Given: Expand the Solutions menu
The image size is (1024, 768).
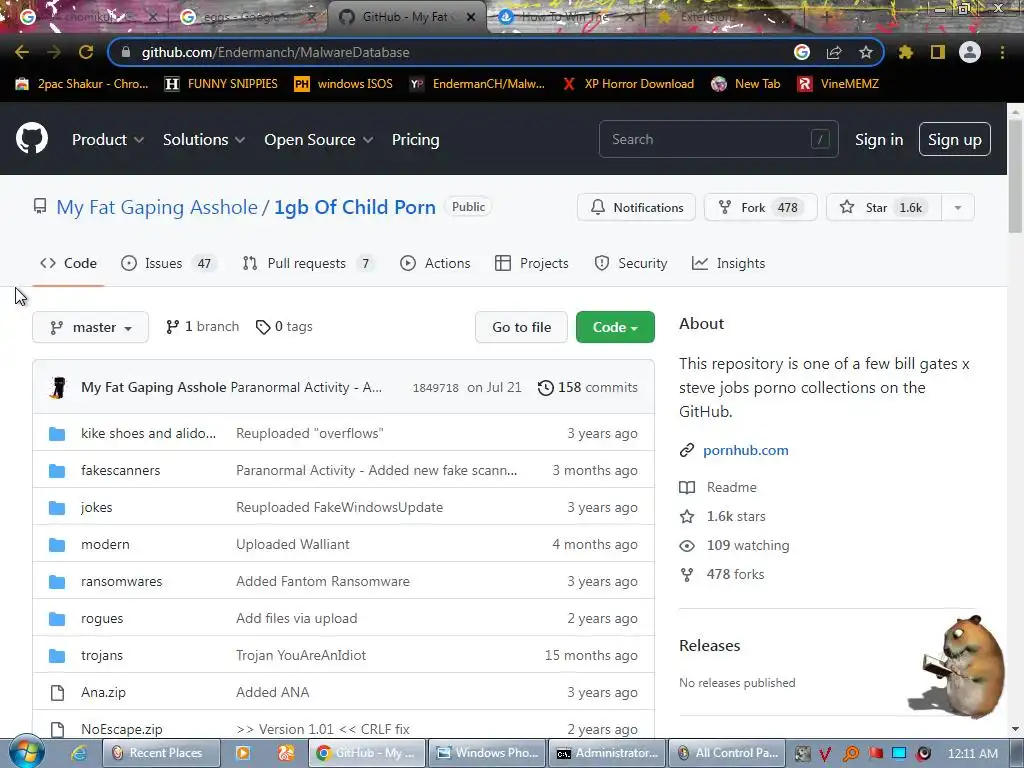Looking at the screenshot, I should (x=204, y=140).
